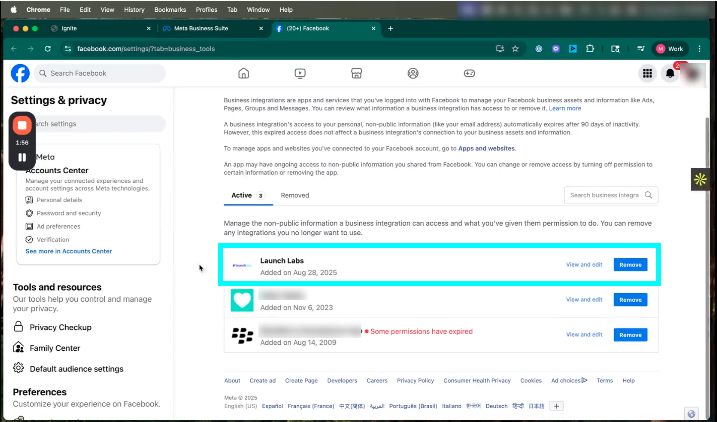Close the Ignite tab
717x422 pixels.
coord(148,28)
